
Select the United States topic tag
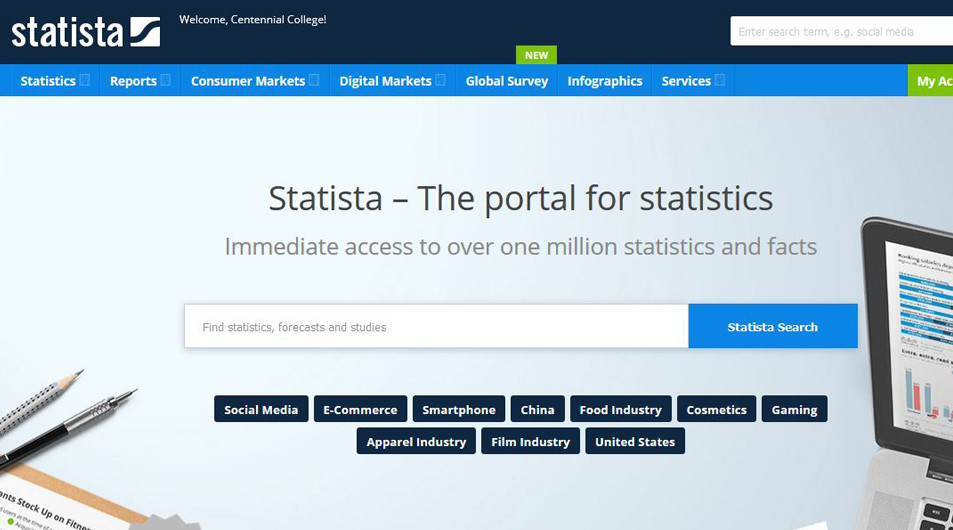(x=635, y=441)
